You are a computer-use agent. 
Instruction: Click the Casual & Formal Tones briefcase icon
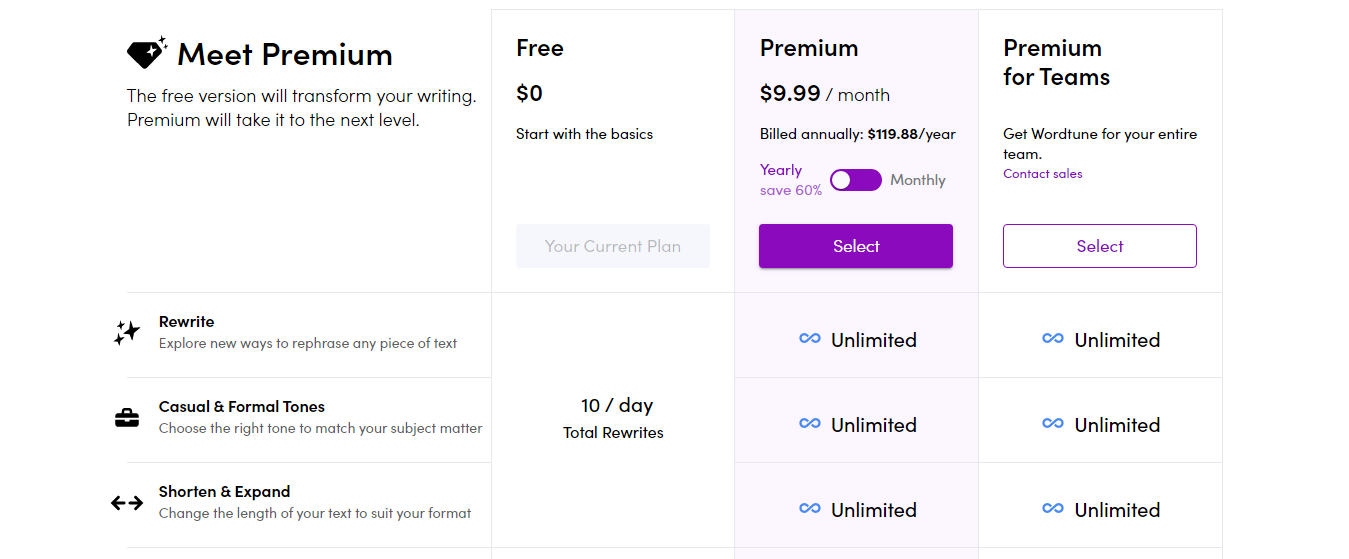[x=127, y=418]
